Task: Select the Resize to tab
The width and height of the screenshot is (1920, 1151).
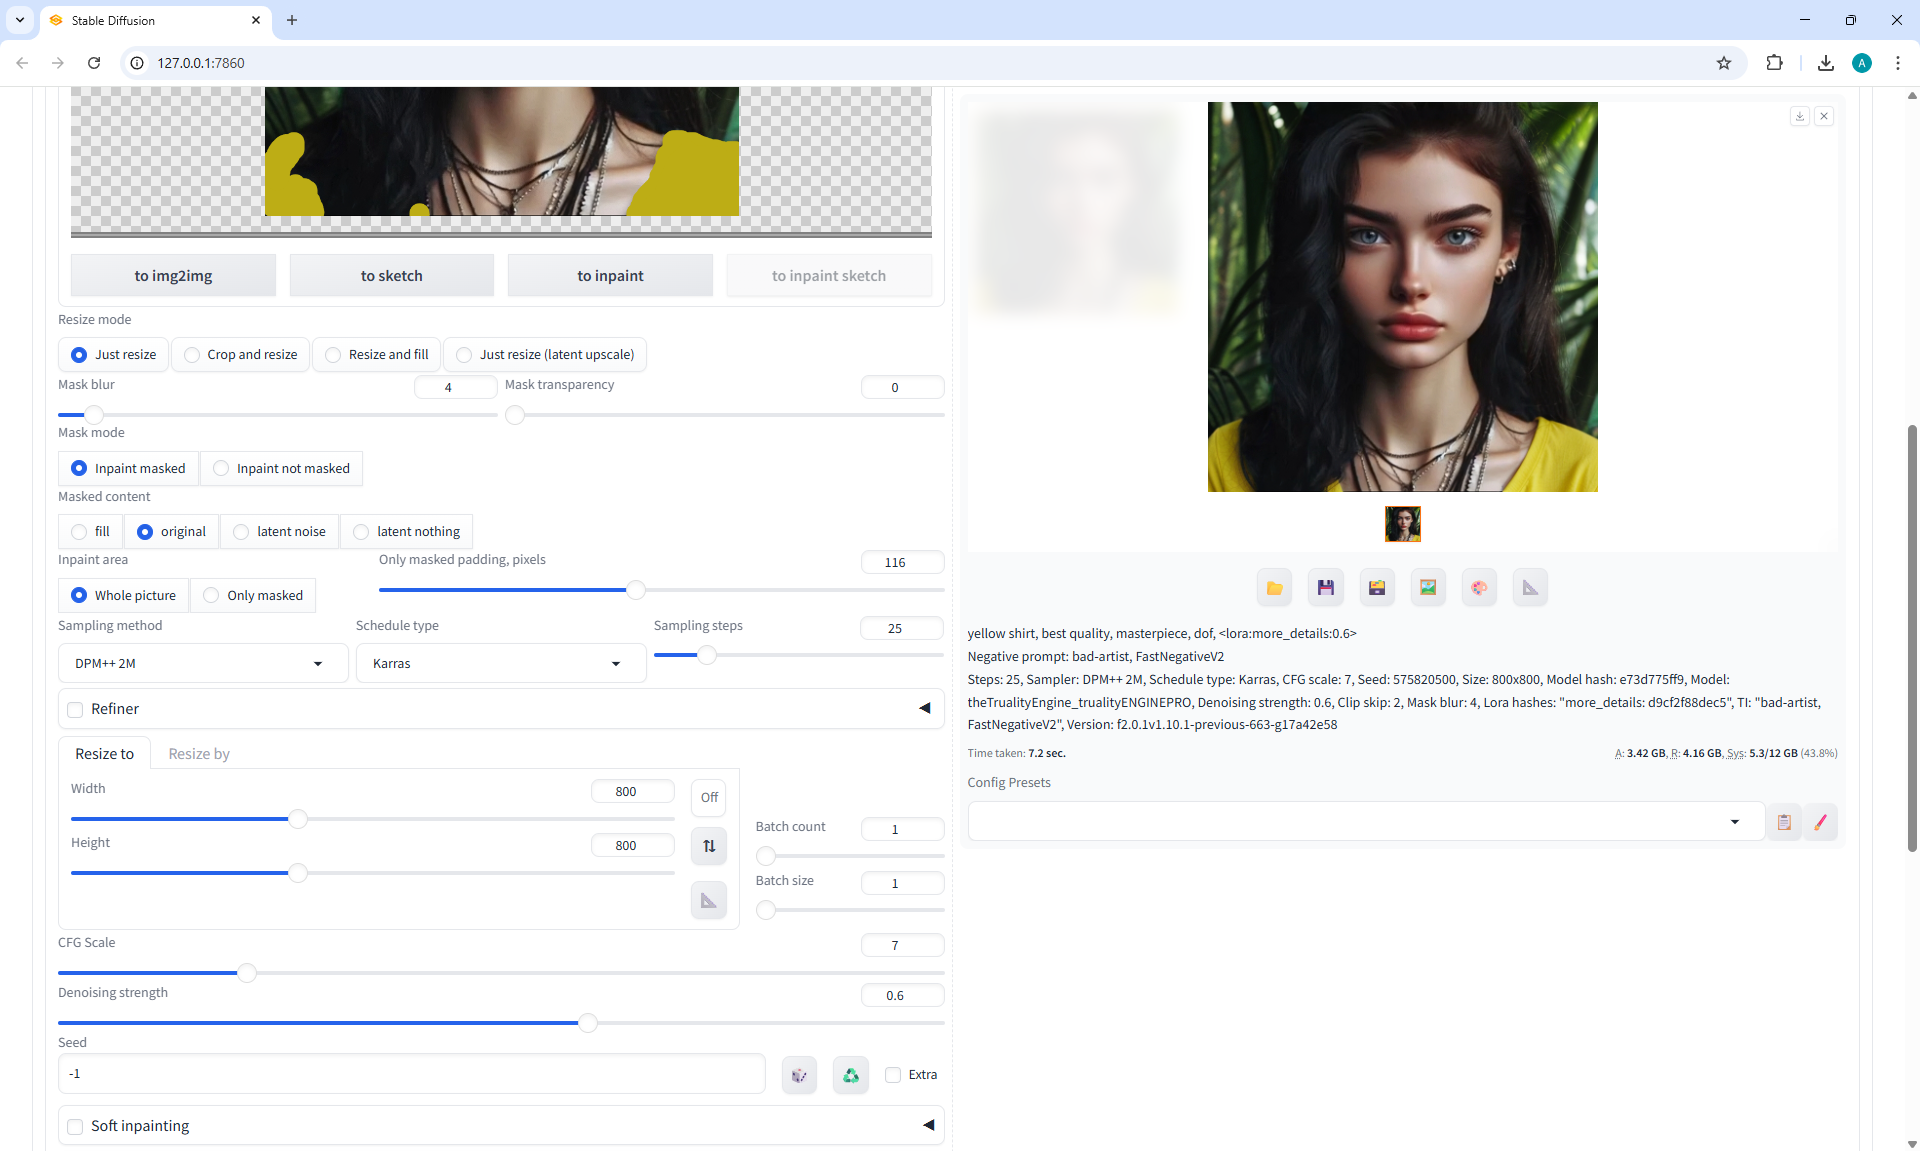Action: pos(104,753)
